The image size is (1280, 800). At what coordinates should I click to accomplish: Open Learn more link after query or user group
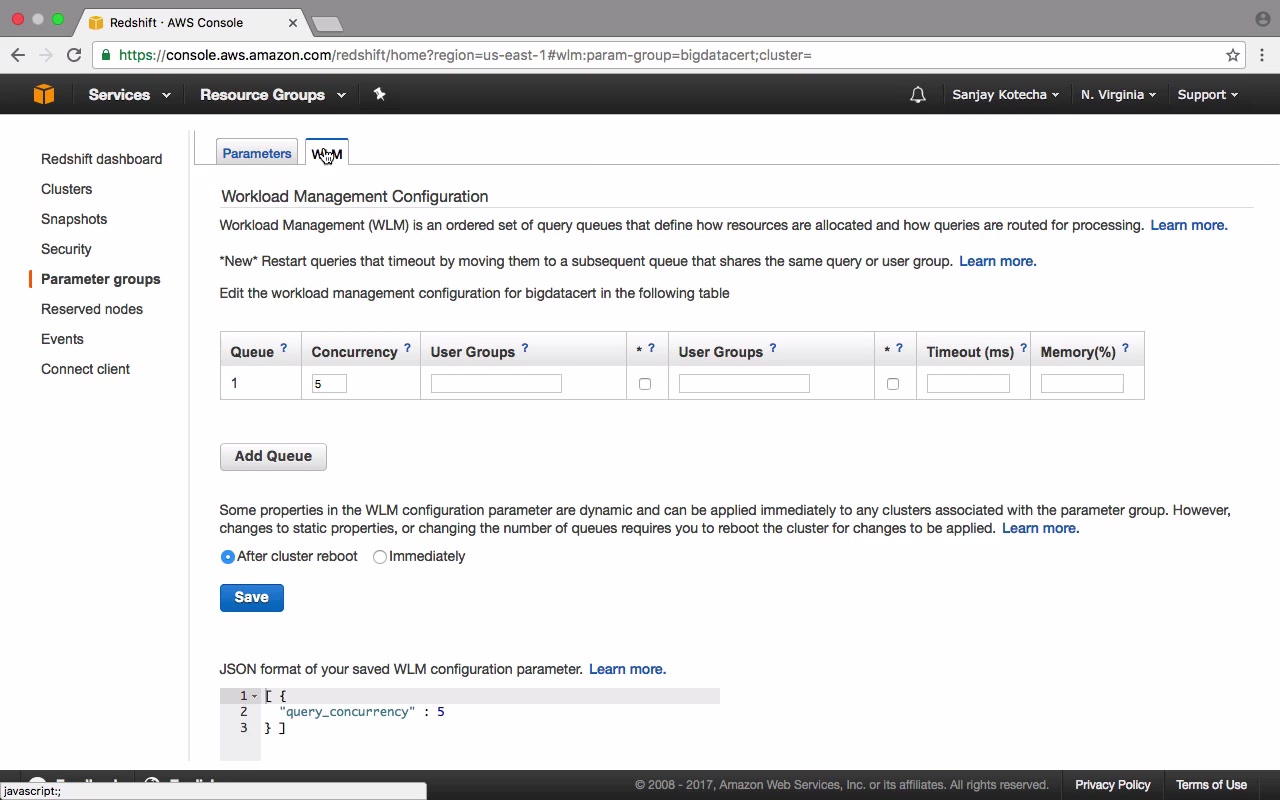pyautogui.click(x=998, y=261)
